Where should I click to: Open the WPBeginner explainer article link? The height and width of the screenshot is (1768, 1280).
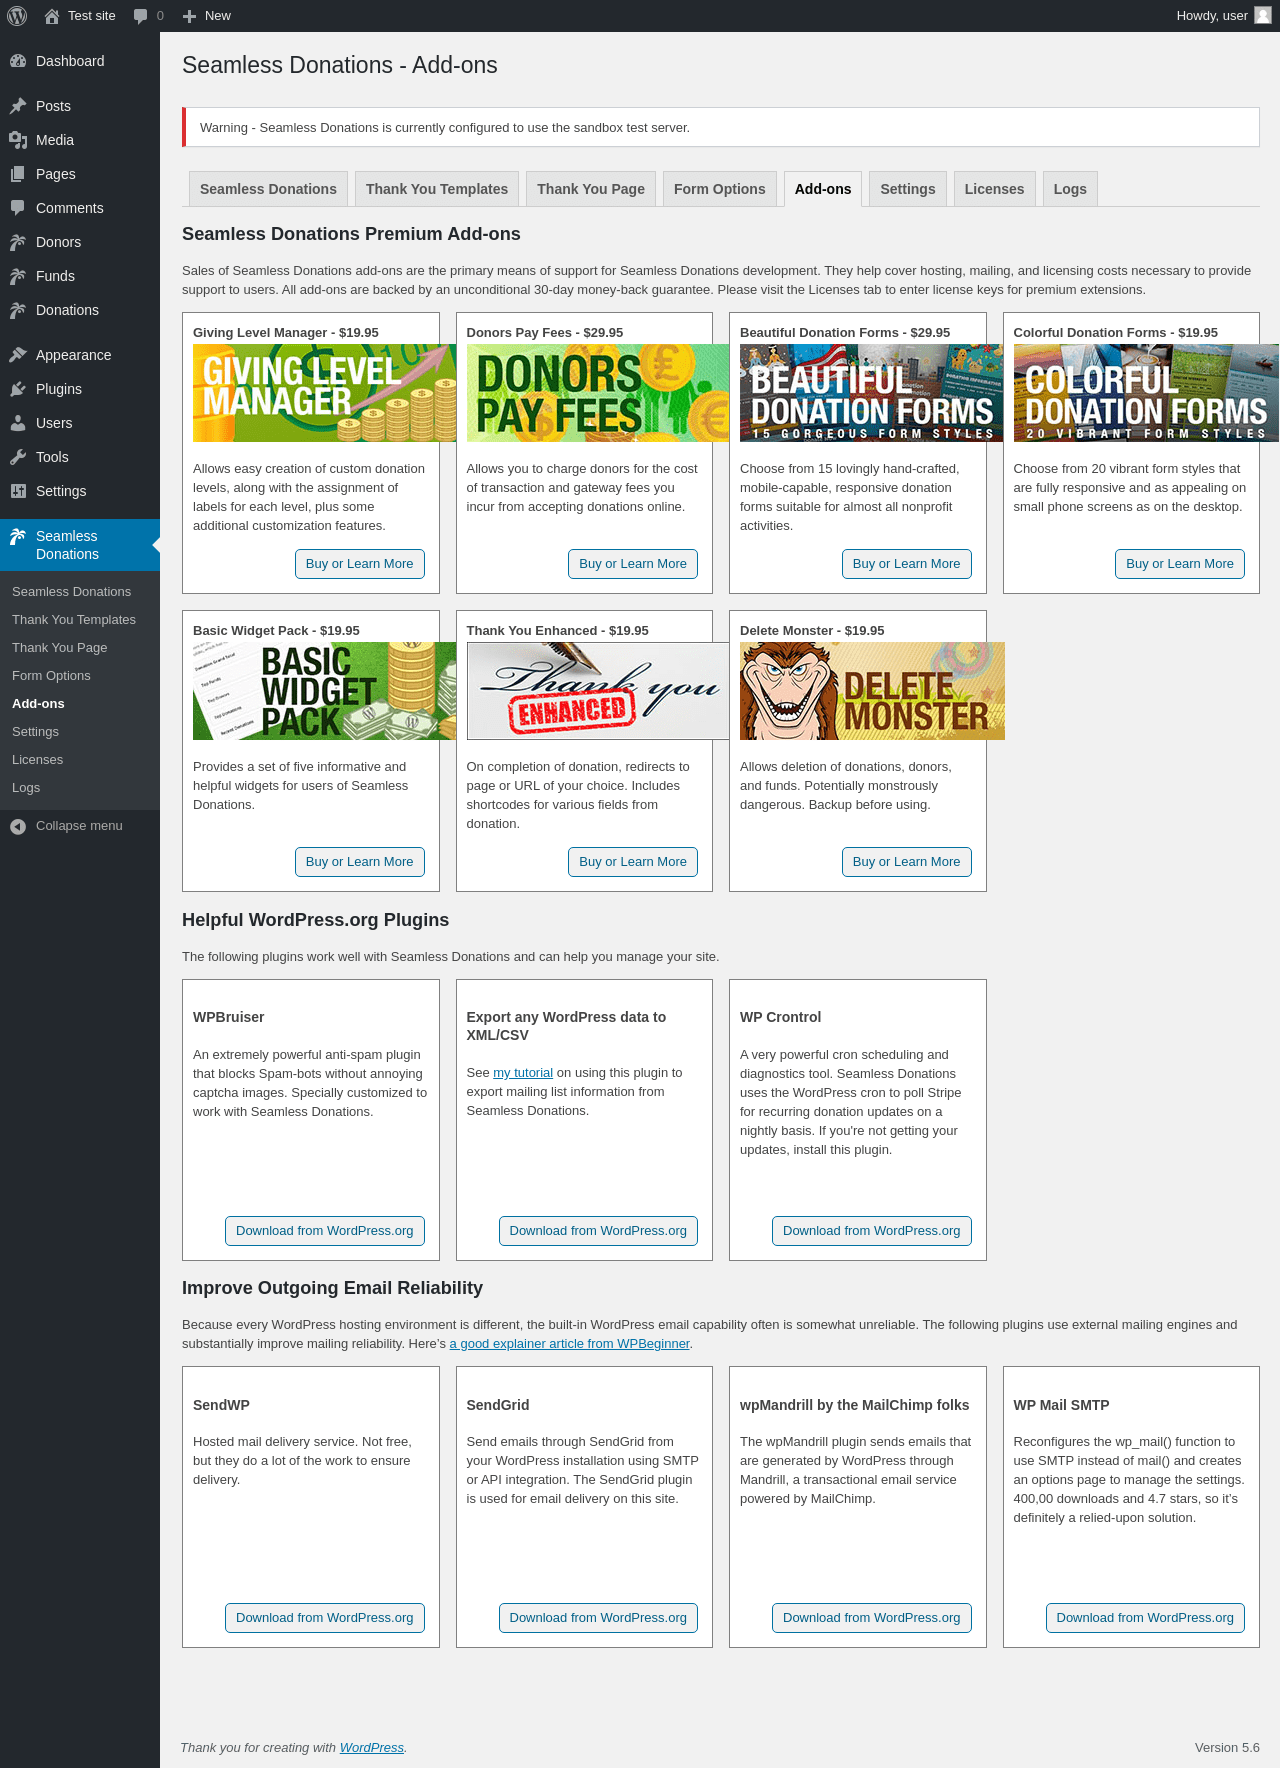tap(569, 1344)
